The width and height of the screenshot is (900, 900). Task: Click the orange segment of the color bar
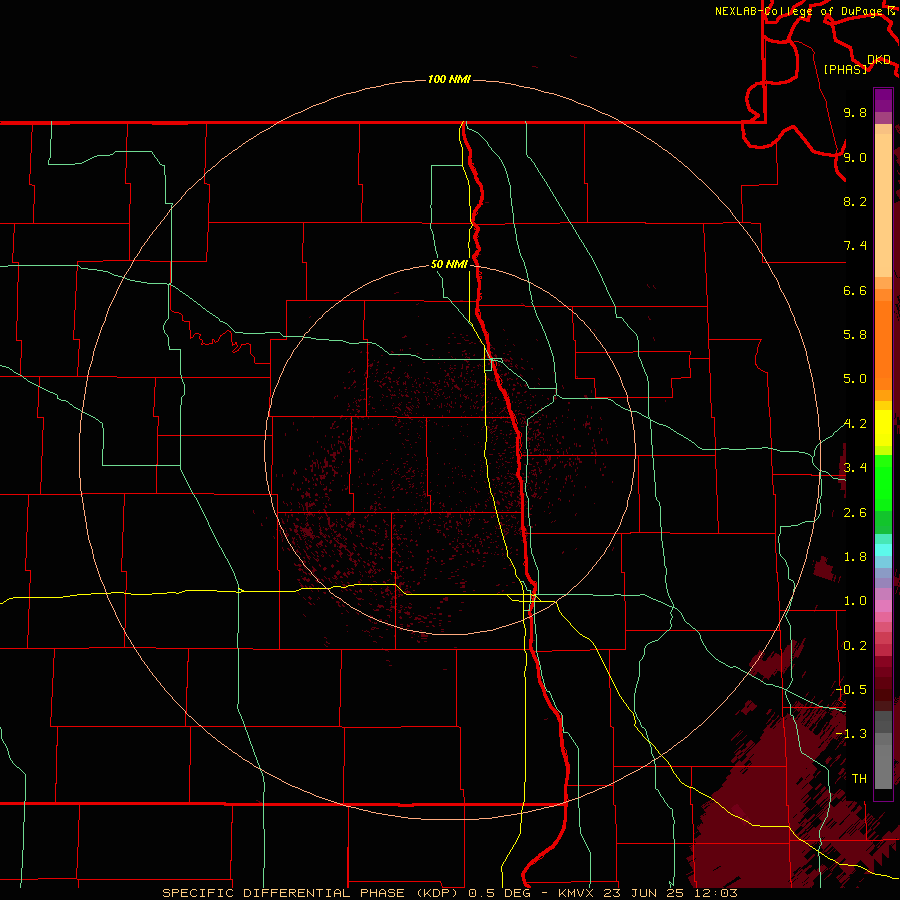click(883, 344)
